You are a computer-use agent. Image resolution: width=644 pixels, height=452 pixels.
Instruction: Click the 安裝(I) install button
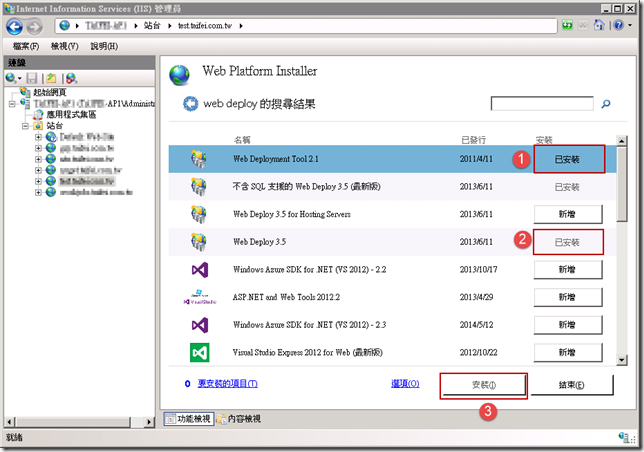[x=484, y=385]
